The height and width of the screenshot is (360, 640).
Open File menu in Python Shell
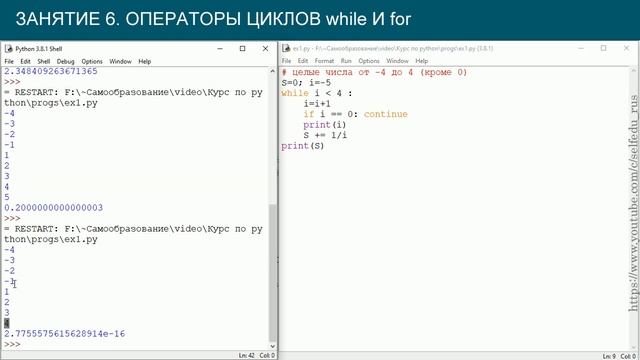(x=9, y=61)
